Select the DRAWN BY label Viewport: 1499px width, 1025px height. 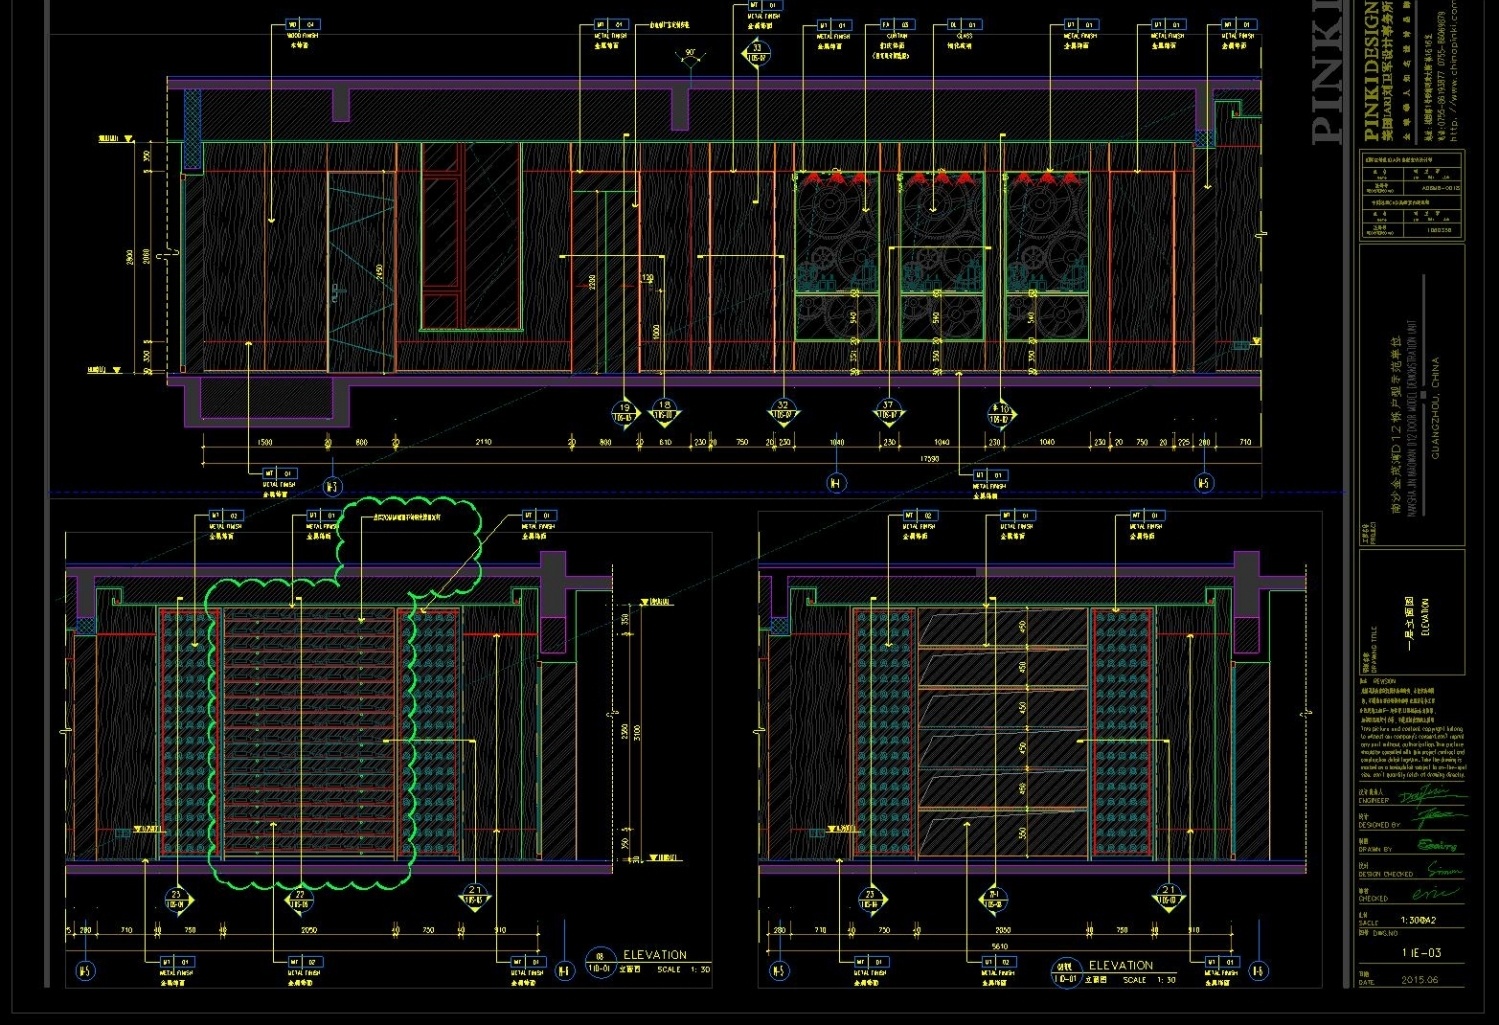1375,850
